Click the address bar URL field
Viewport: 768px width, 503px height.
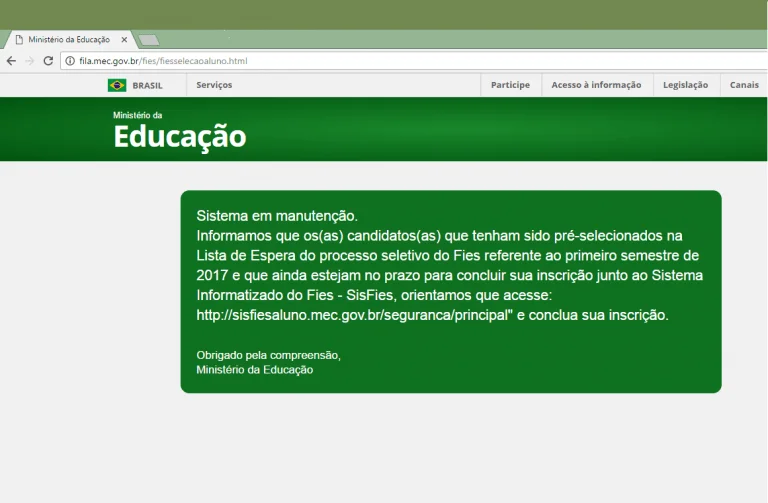[x=414, y=61]
